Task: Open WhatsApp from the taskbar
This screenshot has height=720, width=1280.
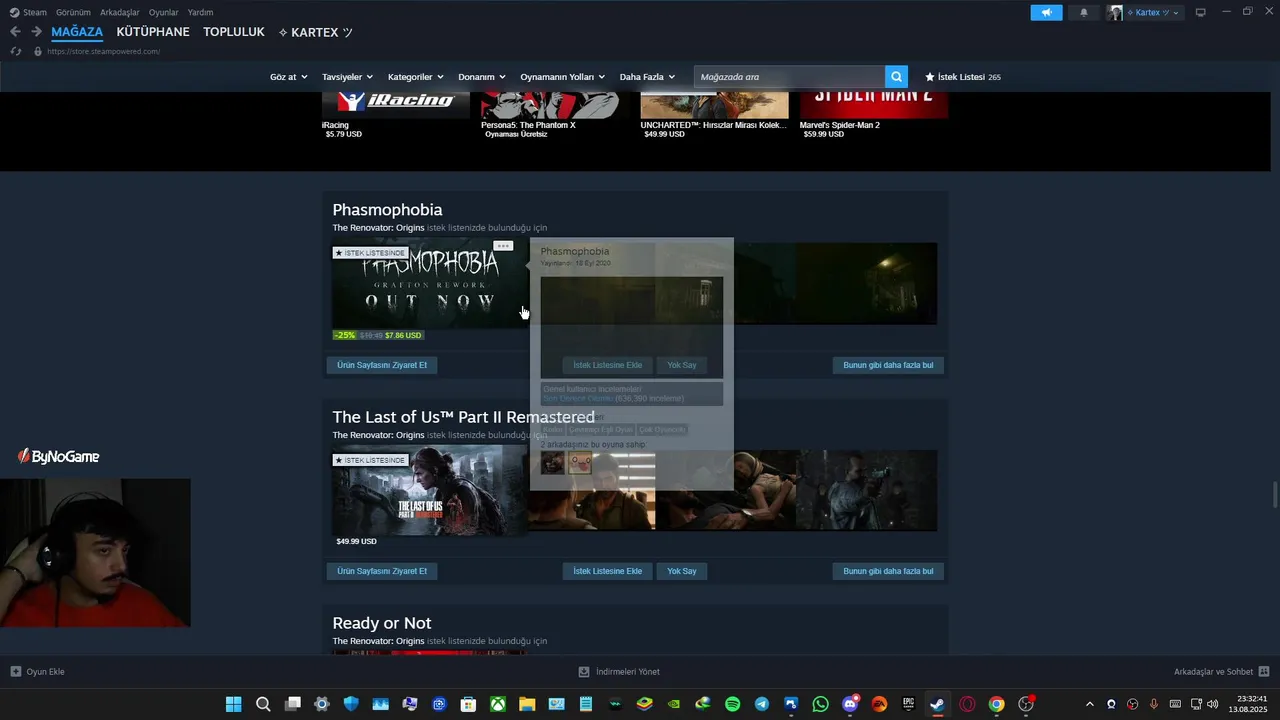Action: click(821, 704)
